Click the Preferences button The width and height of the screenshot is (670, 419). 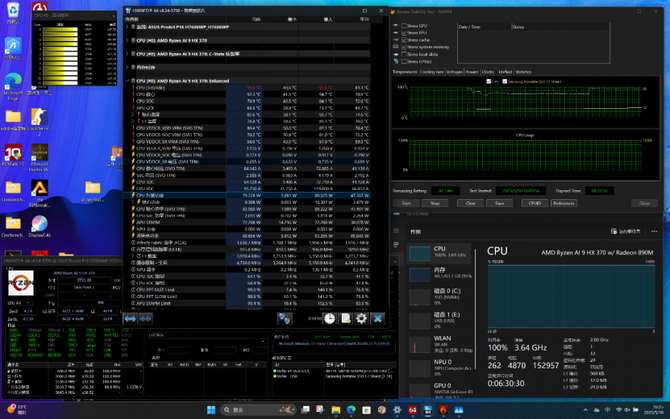564,203
